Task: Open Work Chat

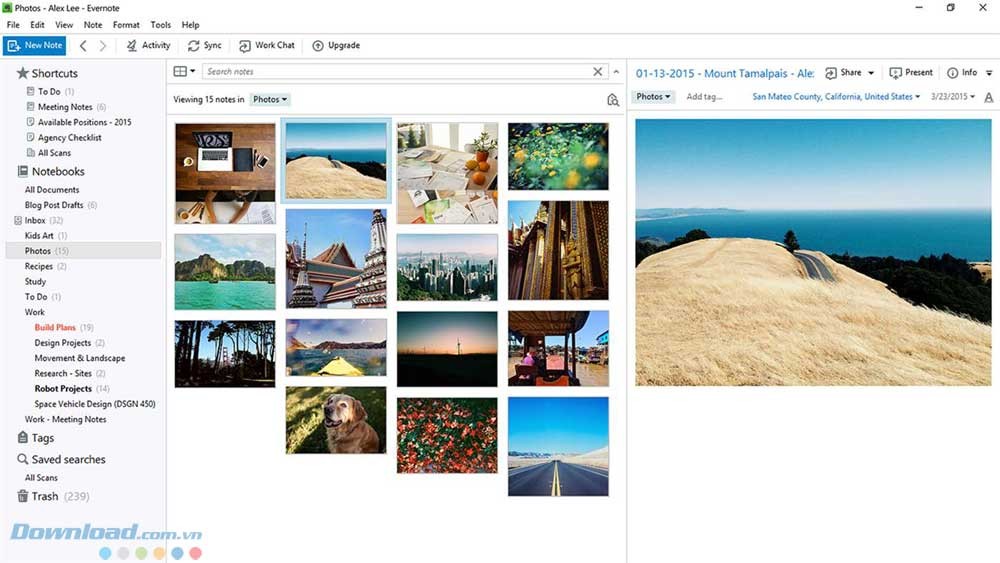Action: tap(267, 46)
